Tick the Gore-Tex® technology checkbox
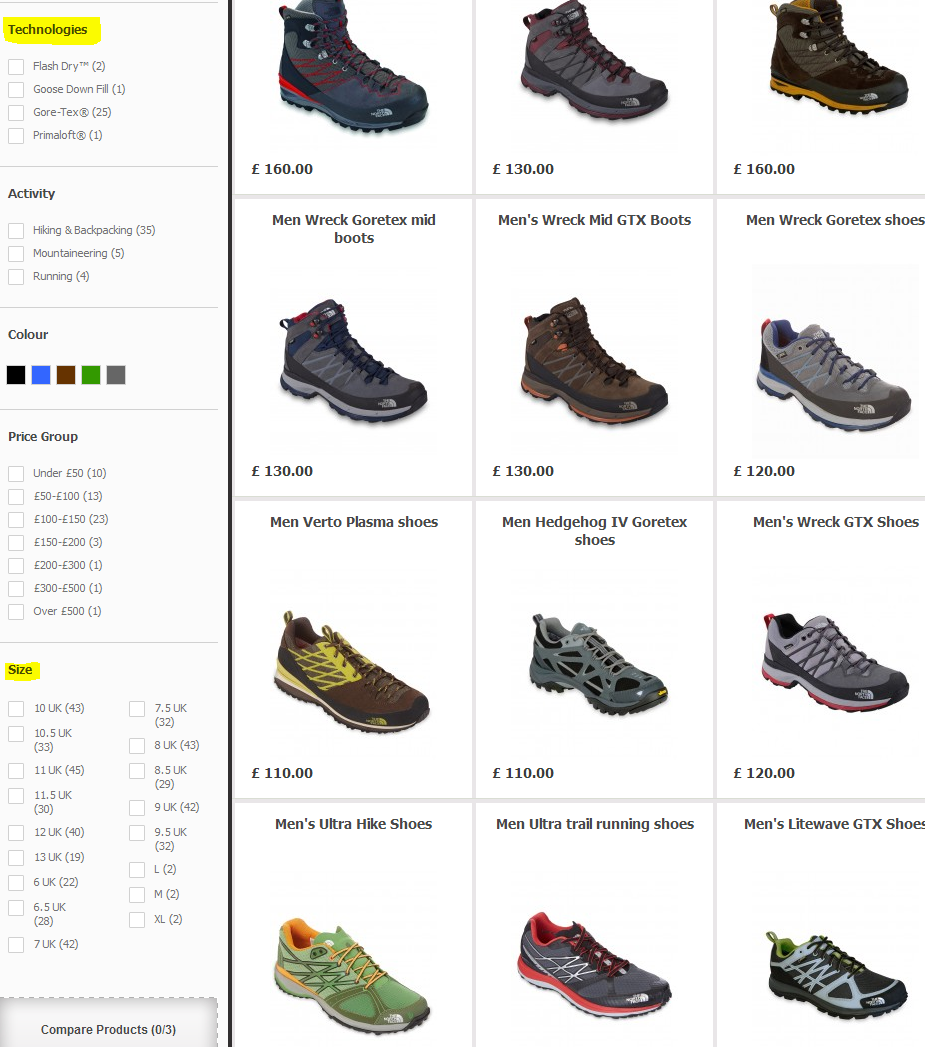The width and height of the screenshot is (925, 1047). 16,113
